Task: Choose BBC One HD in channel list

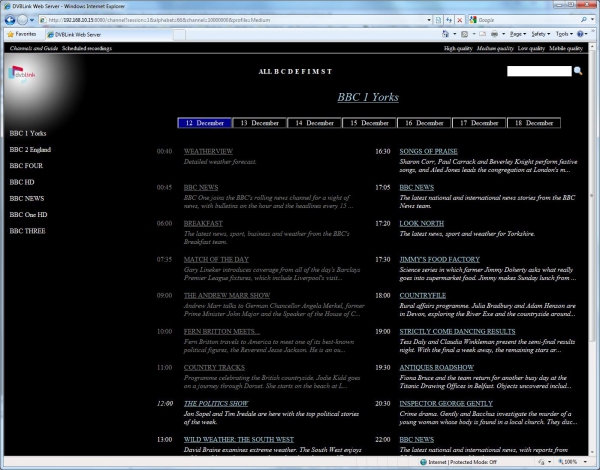Action: [x=28, y=215]
